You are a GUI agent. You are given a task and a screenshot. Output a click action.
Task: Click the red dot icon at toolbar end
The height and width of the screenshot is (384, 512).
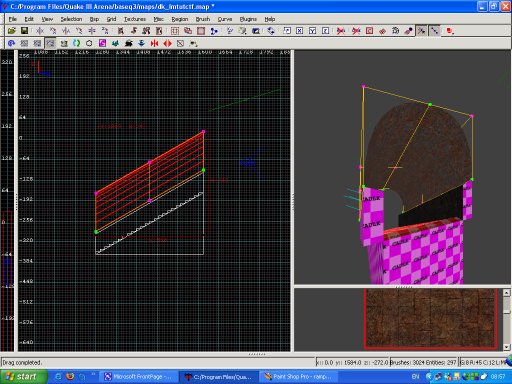450,31
